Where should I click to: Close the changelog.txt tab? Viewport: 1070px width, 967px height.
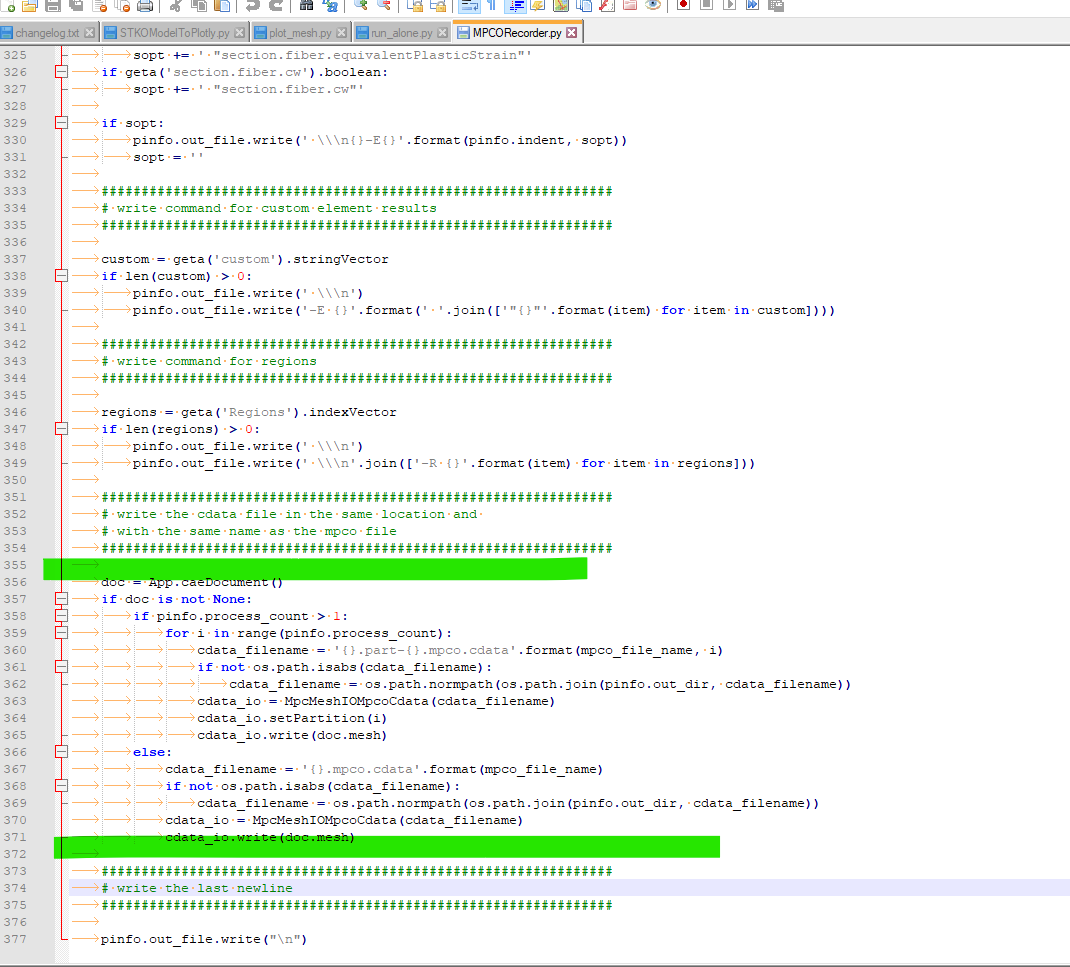[89, 33]
